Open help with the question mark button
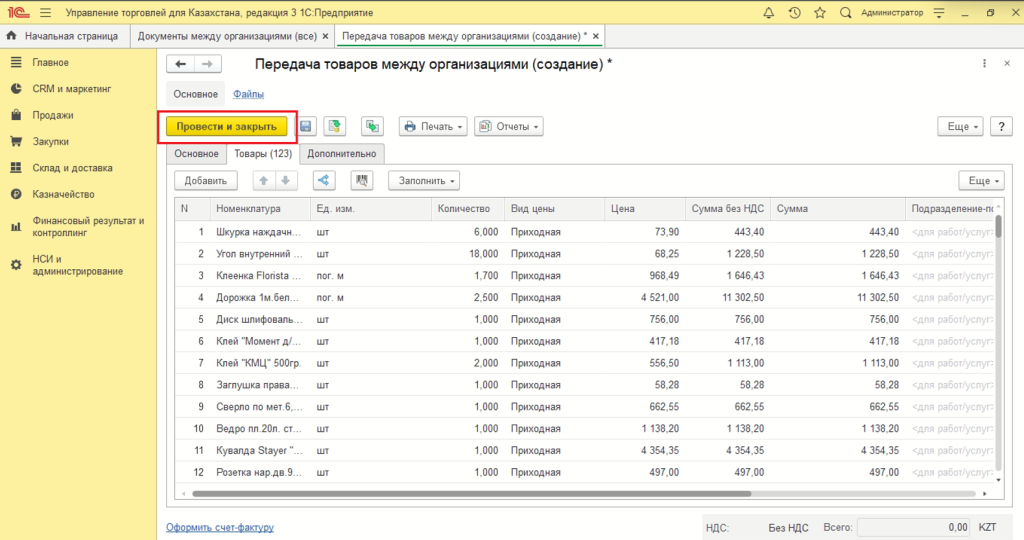Screen dimensions: 1024x540 coord(1001,127)
